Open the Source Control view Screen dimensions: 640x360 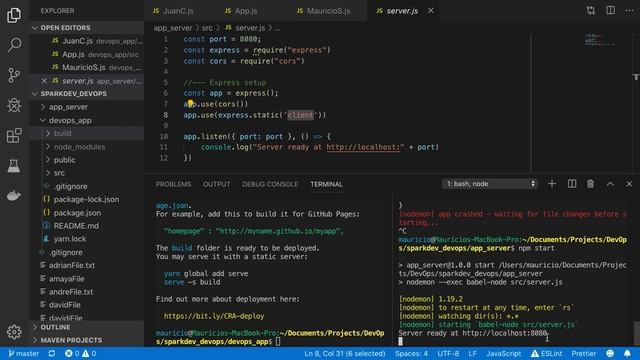(14, 75)
